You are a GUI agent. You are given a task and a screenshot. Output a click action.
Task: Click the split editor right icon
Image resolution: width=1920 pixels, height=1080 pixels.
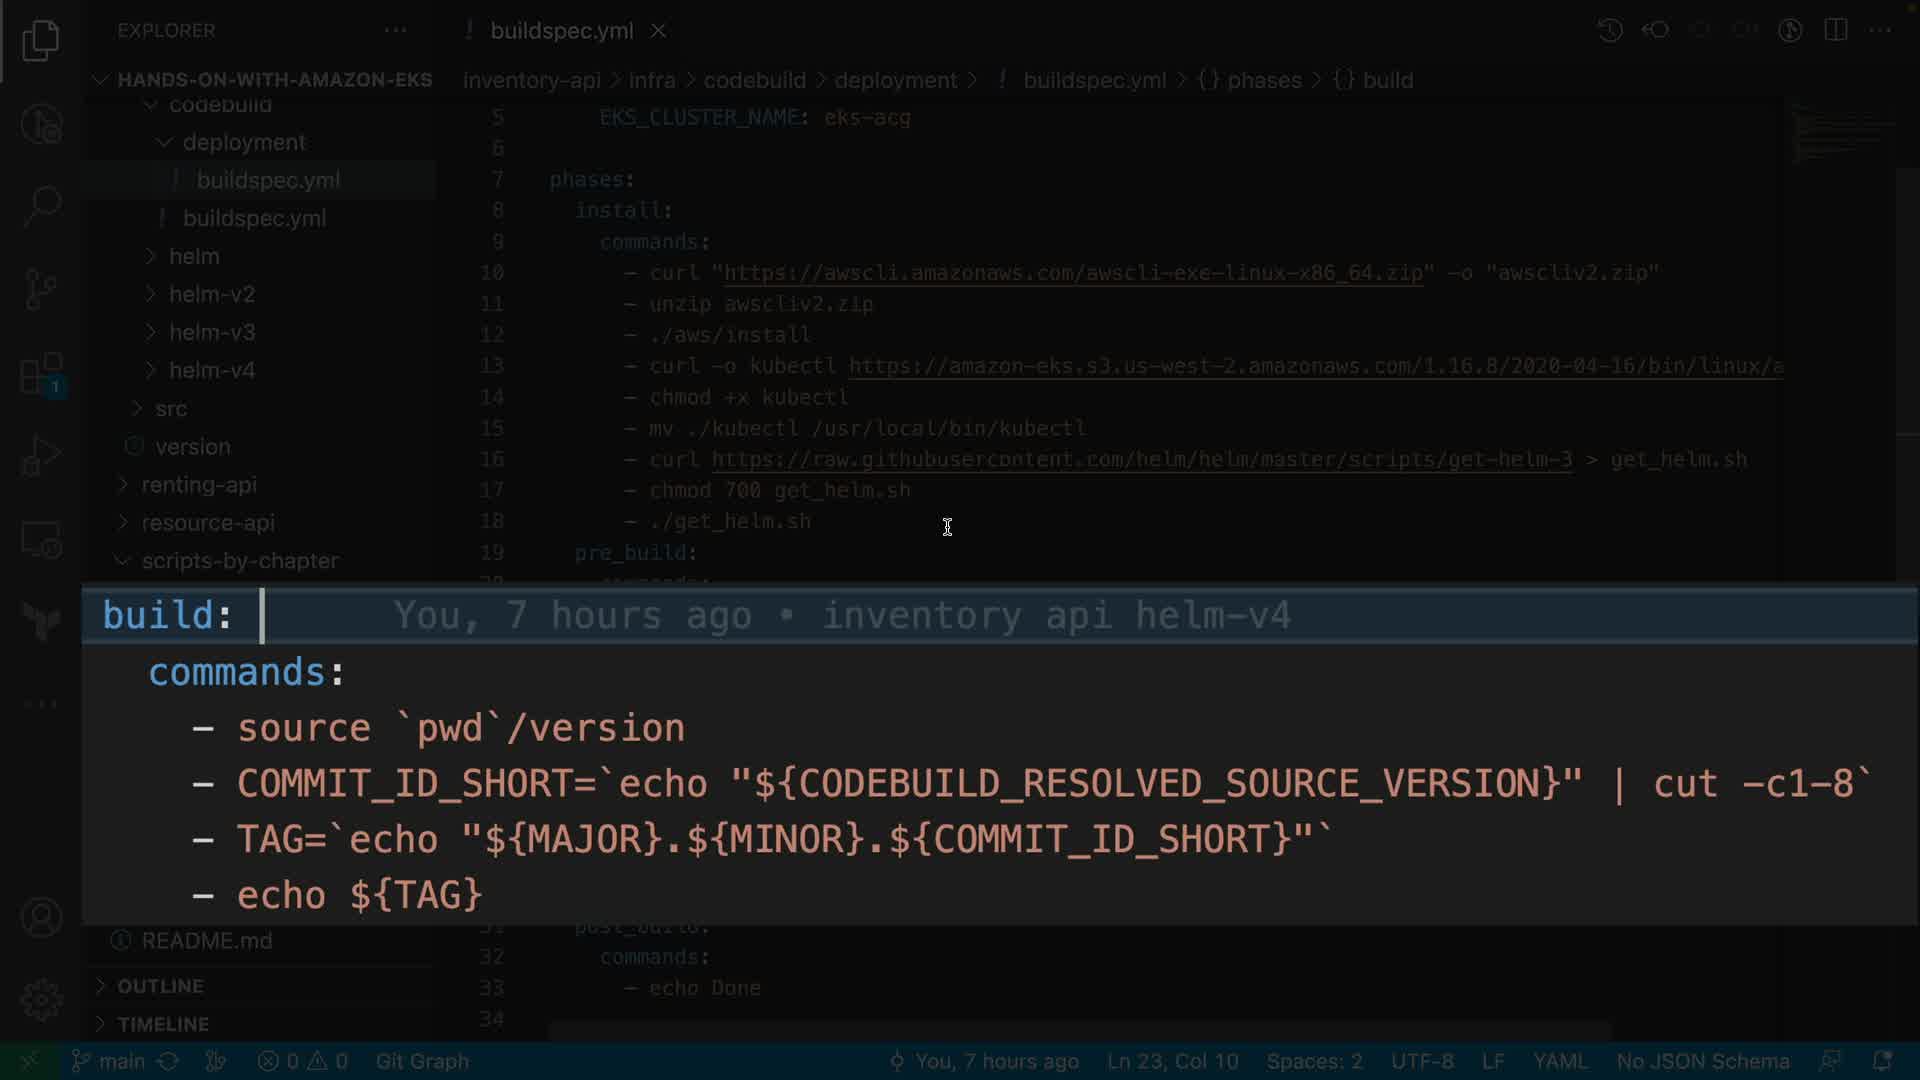[1835, 30]
